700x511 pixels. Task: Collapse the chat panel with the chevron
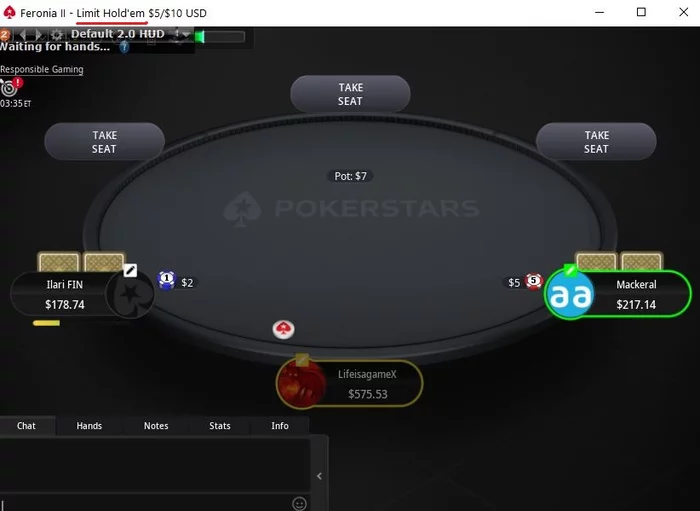click(x=319, y=476)
